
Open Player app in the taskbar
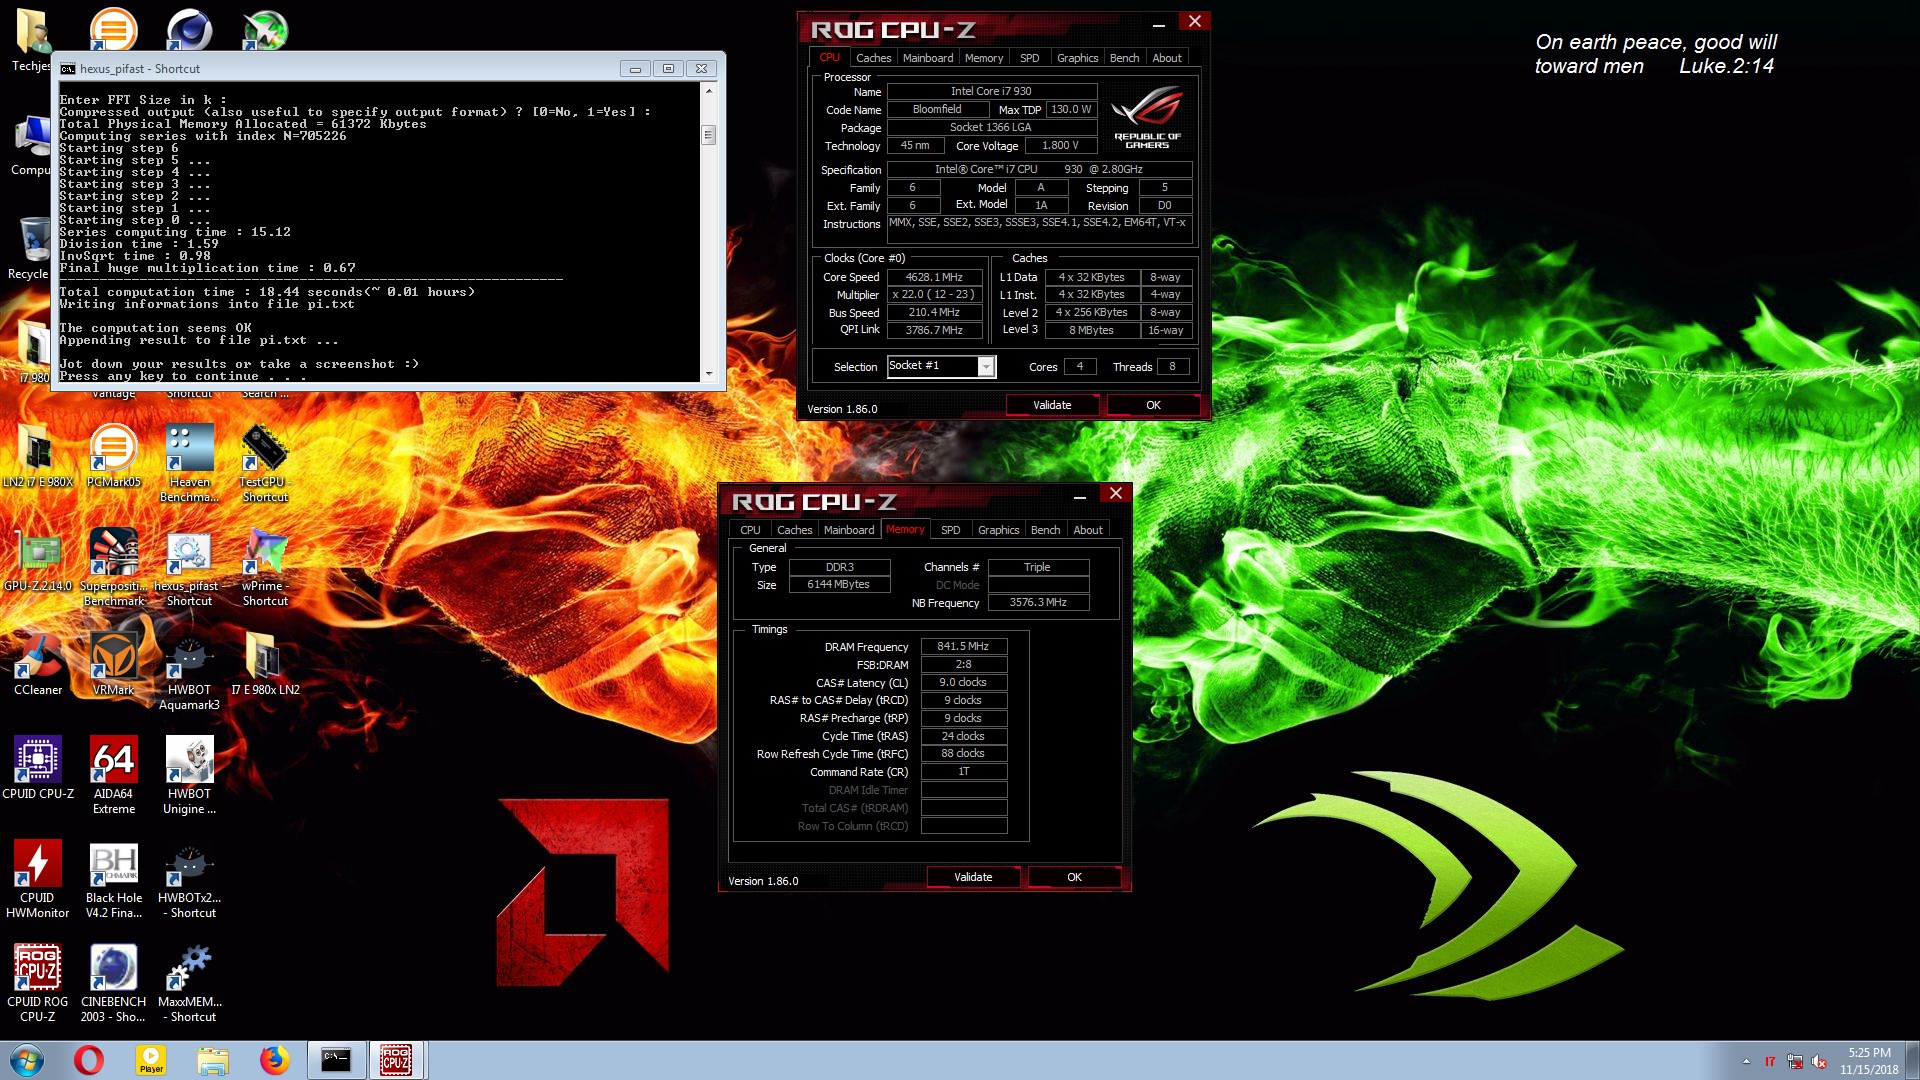point(151,1060)
